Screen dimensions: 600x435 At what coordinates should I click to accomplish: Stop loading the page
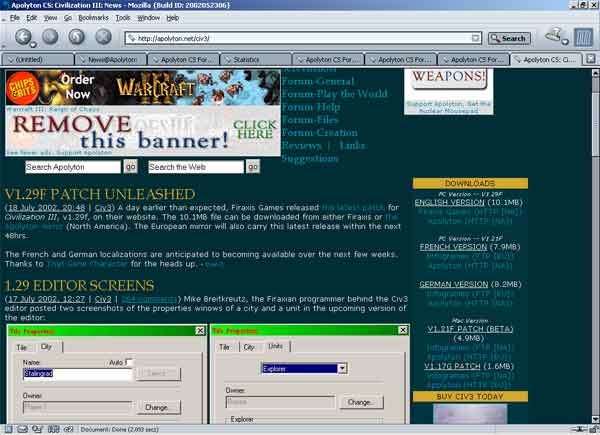click(x=103, y=38)
